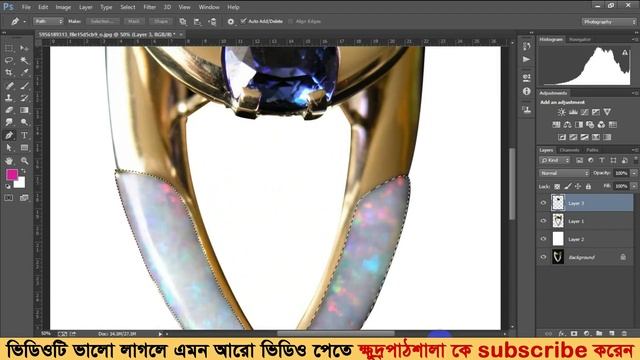Open the Path mode dropdown
Image resolution: width=640 pixels, height=360 pixels.
tap(48, 21)
